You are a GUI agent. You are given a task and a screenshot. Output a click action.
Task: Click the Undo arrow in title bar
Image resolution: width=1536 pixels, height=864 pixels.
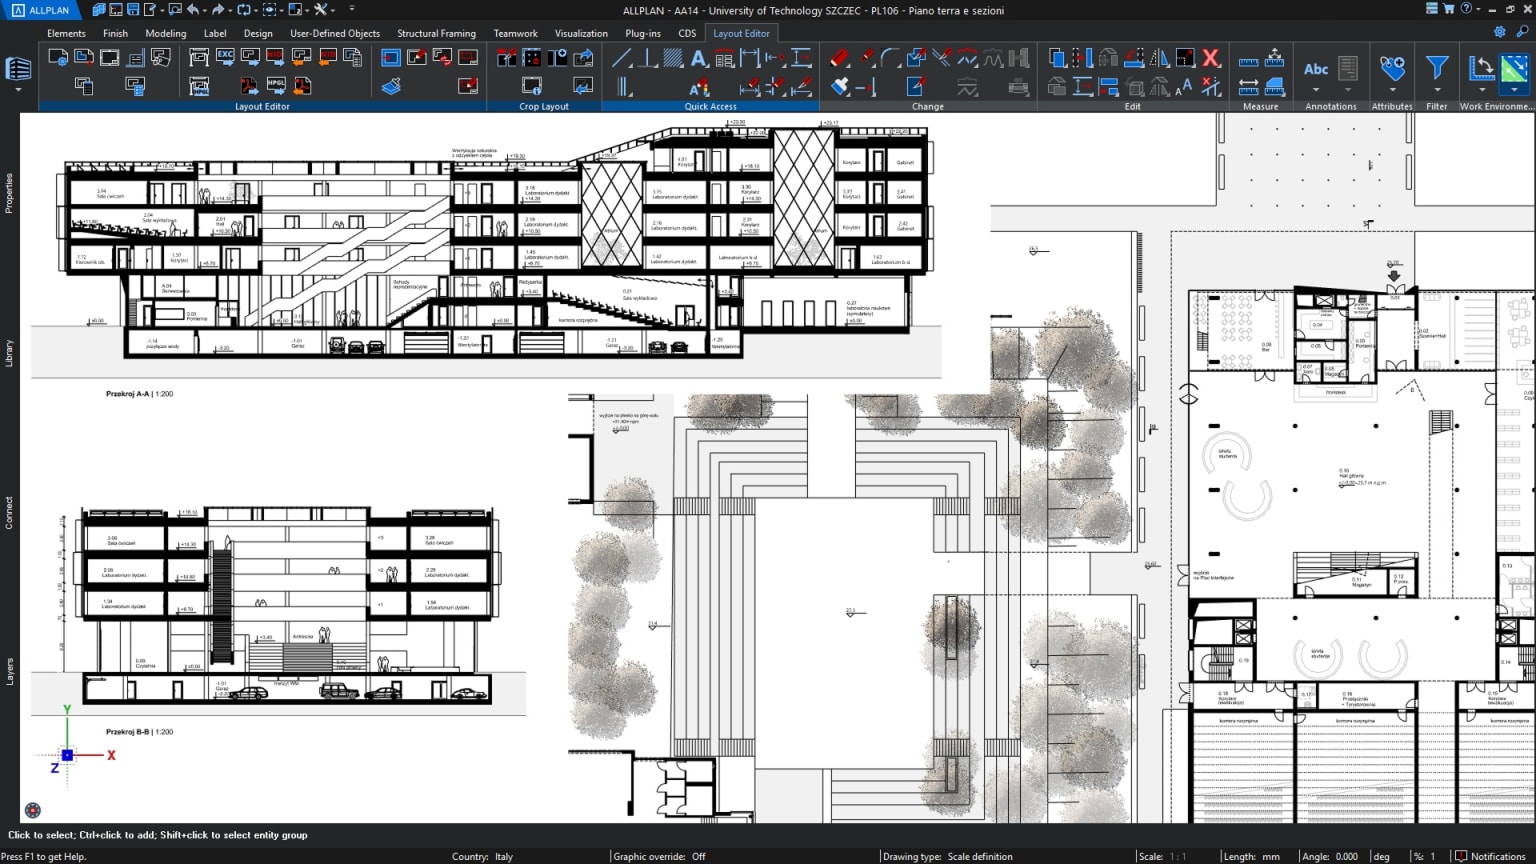(193, 10)
